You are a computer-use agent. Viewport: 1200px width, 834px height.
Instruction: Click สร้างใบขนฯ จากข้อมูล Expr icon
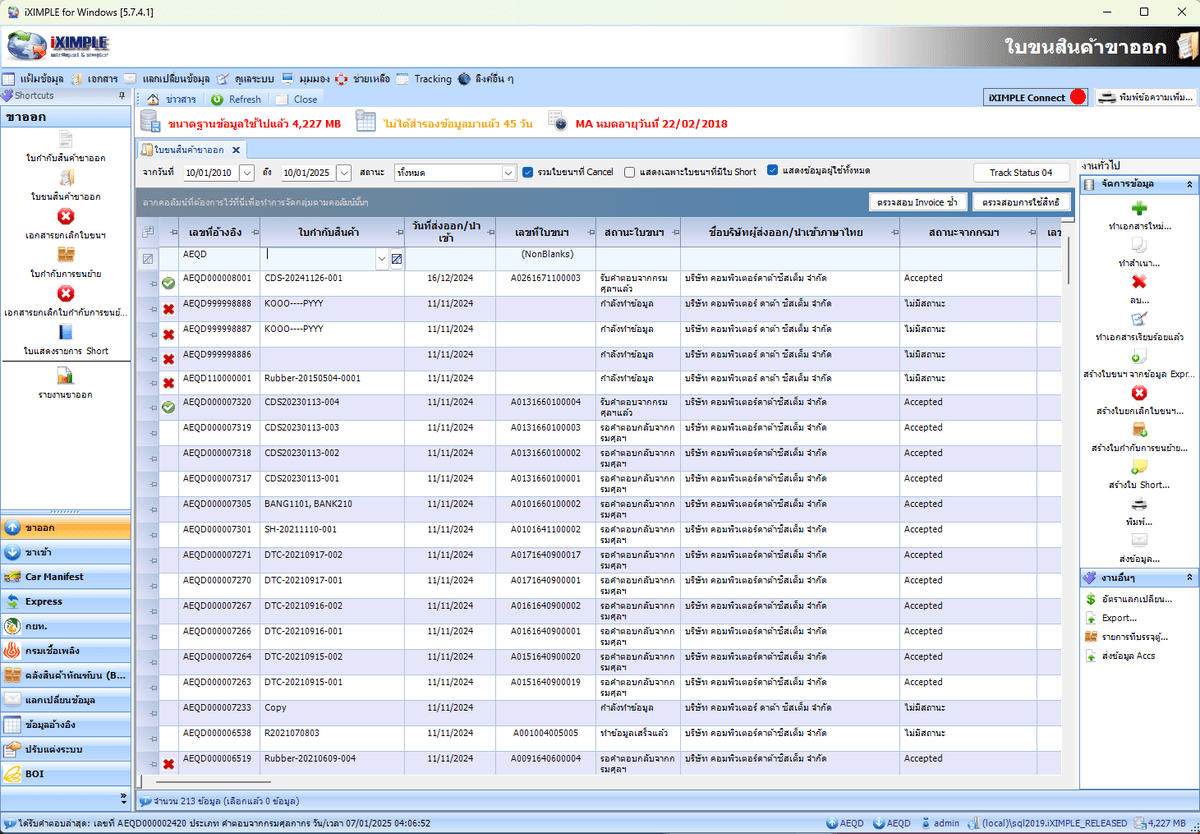[x=1139, y=356]
